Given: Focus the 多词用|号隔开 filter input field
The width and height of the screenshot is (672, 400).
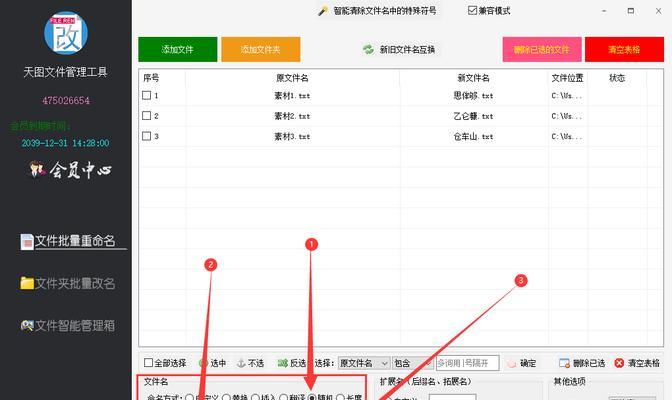Looking at the screenshot, I should pos(467,363).
